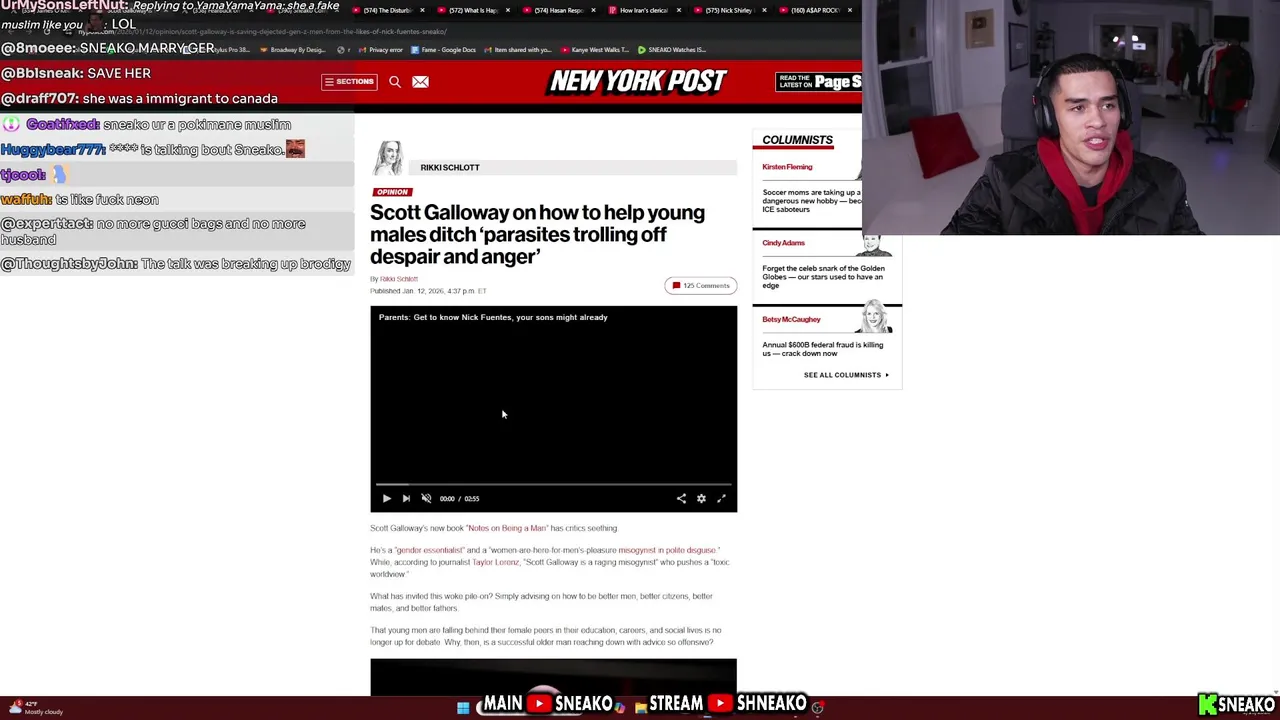Open the New York Post logo link
Viewport: 1280px width, 720px height.
(x=638, y=82)
